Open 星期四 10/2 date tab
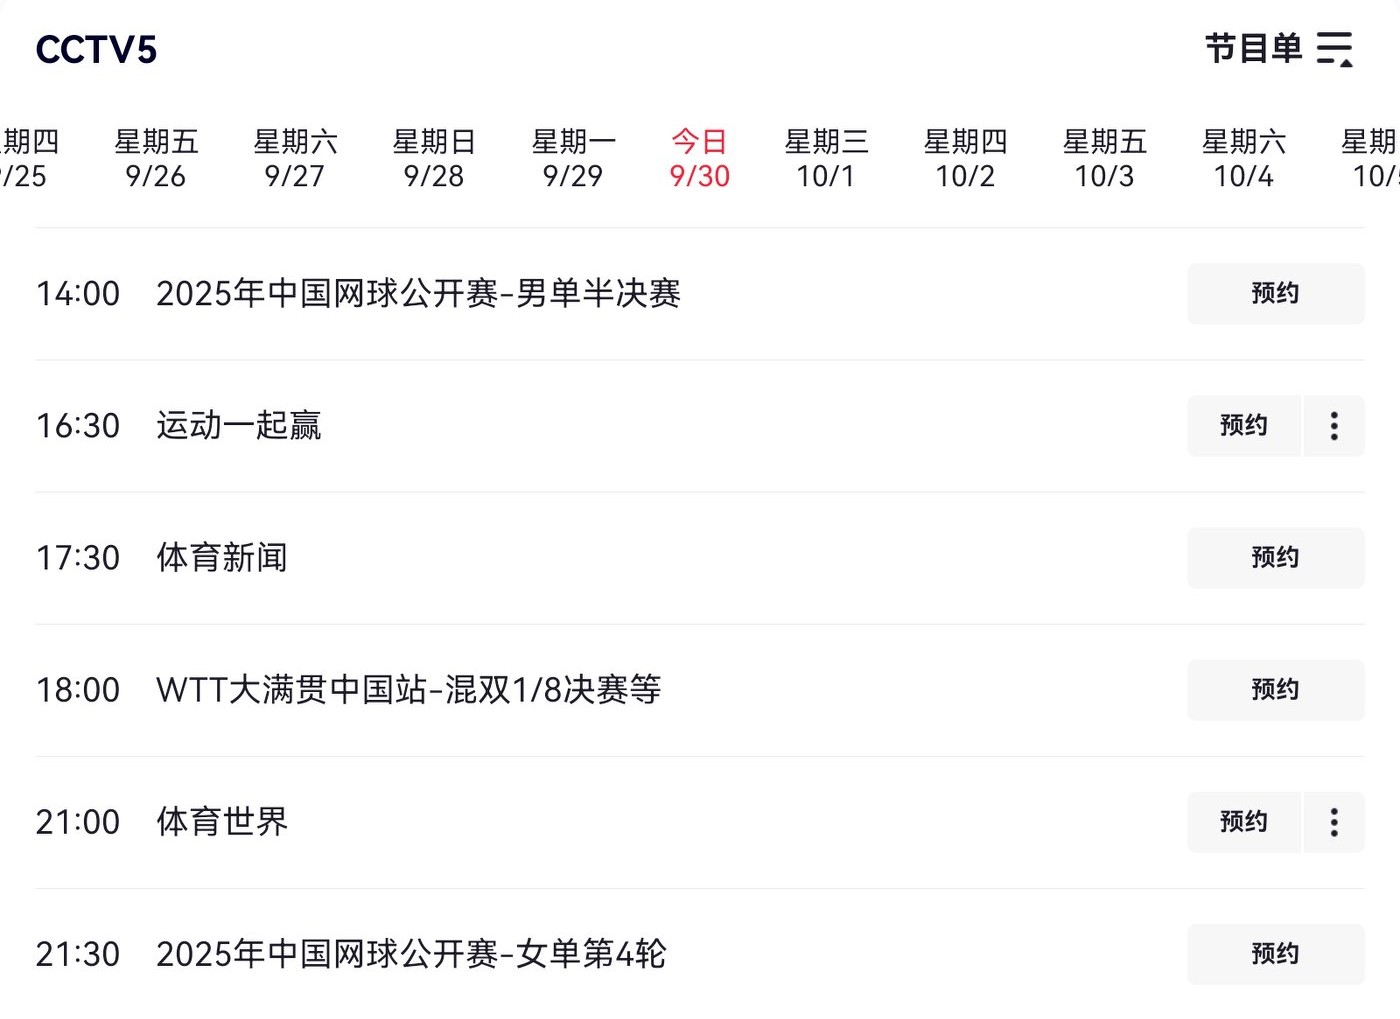 click(x=965, y=159)
